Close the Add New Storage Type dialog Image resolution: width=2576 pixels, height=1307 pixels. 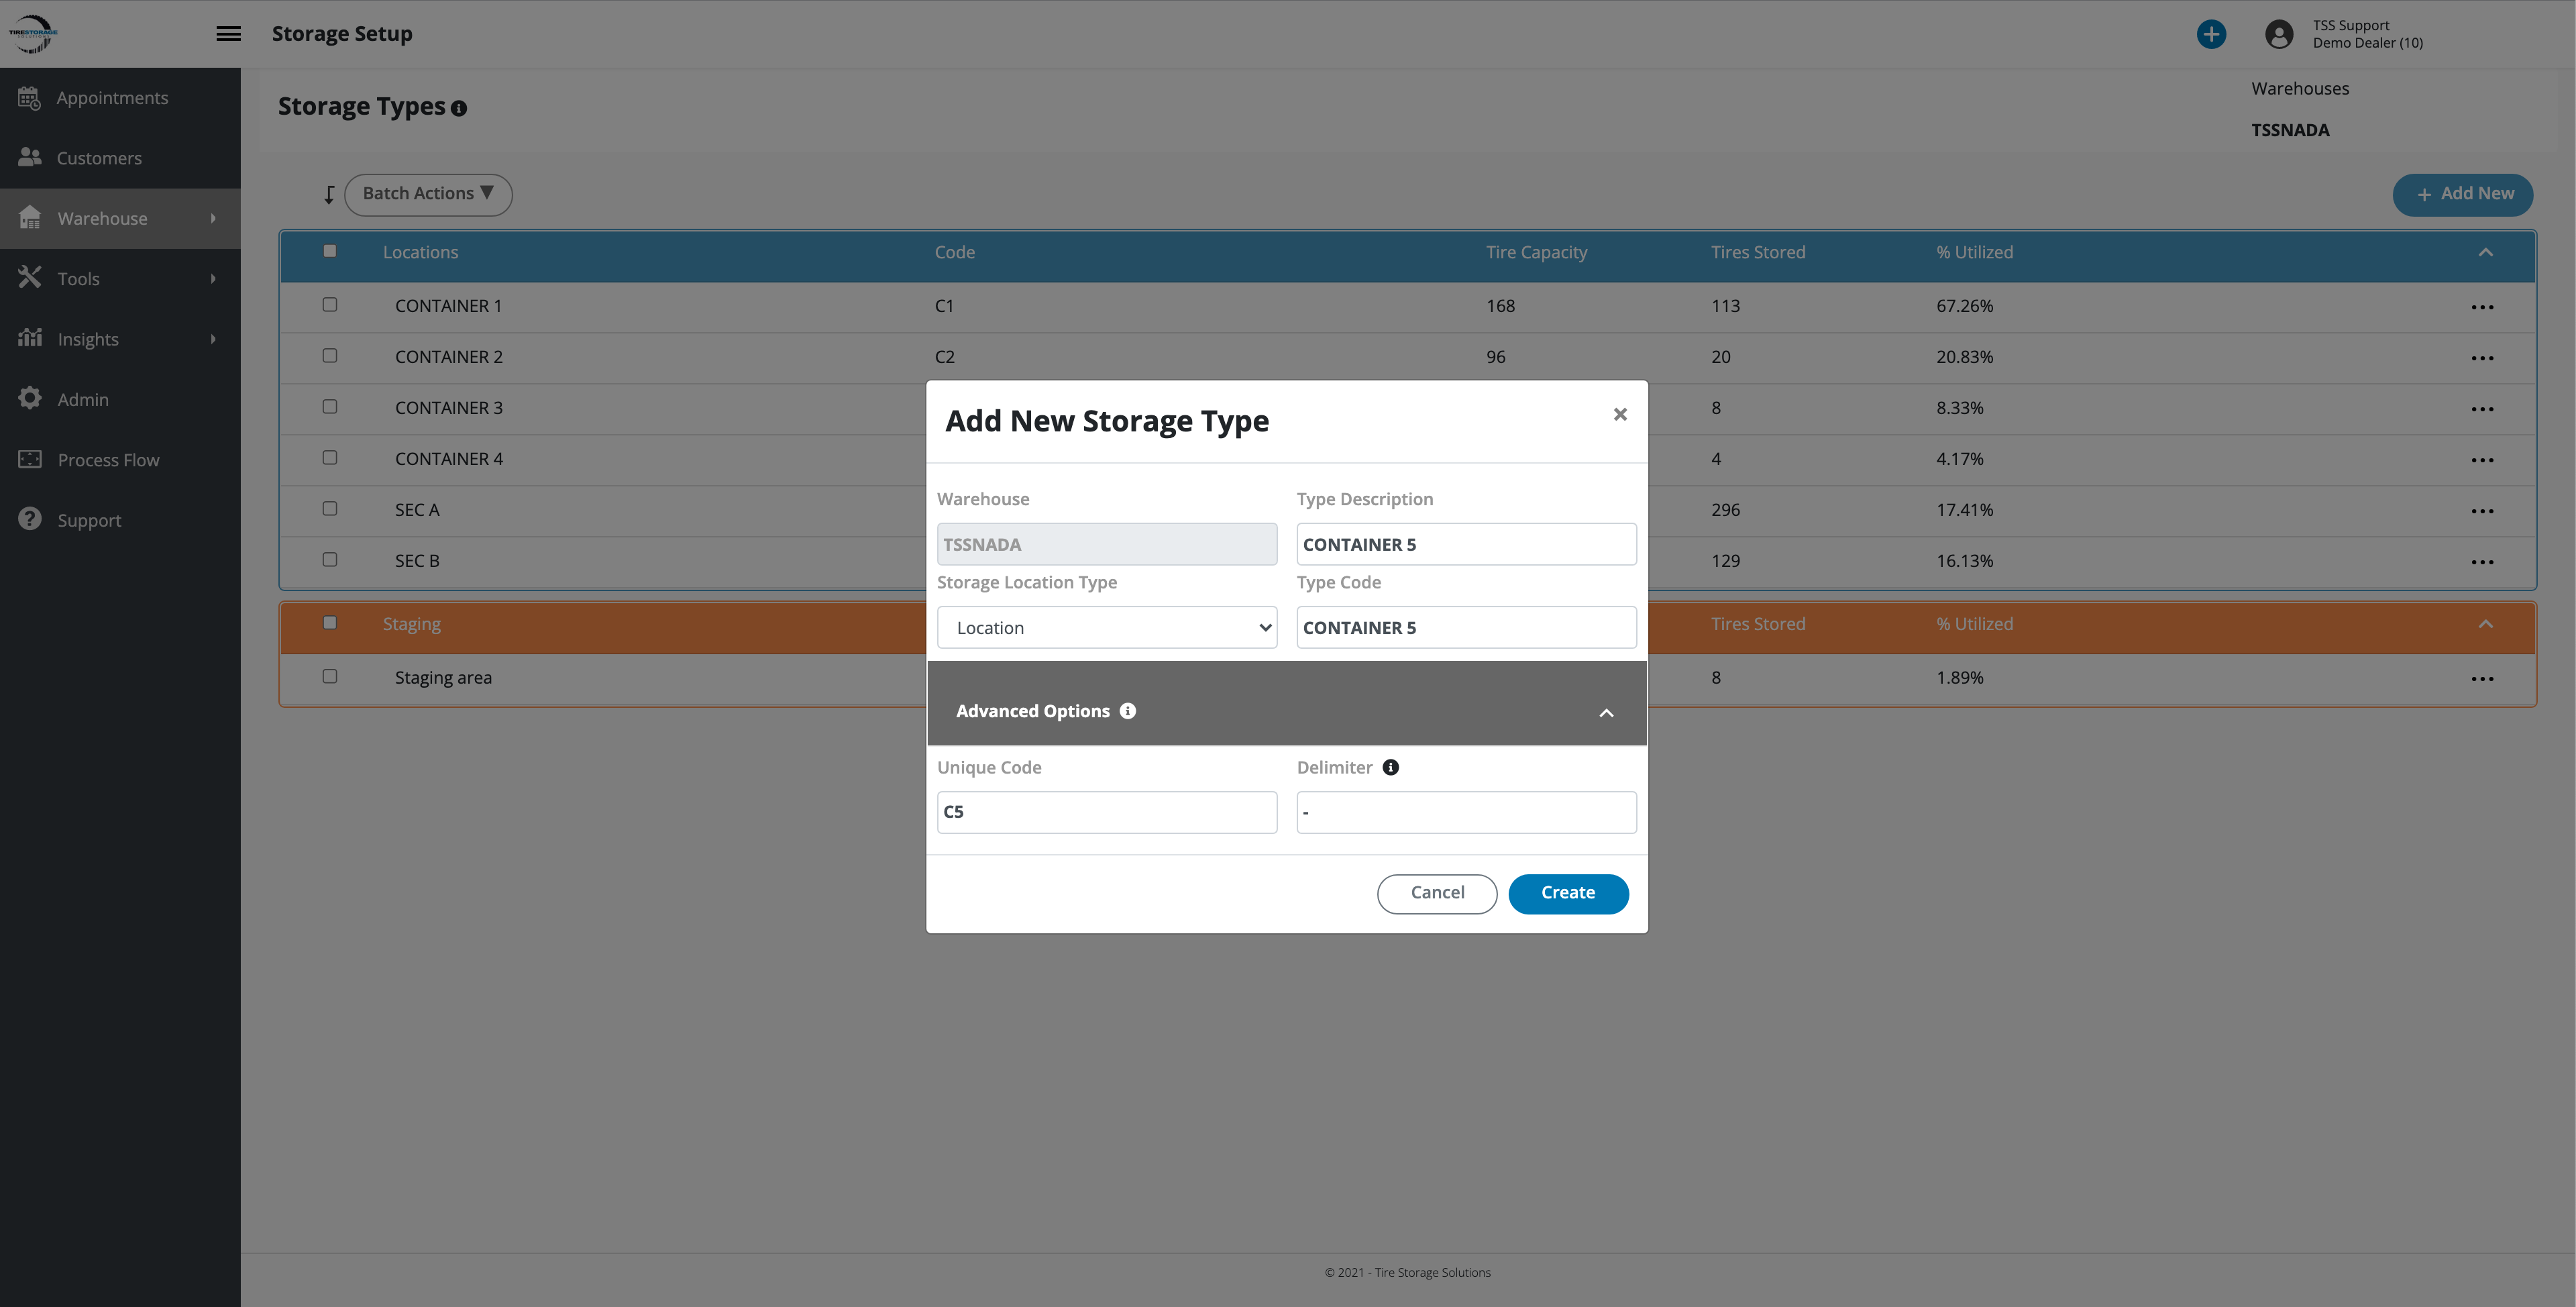pos(1620,414)
